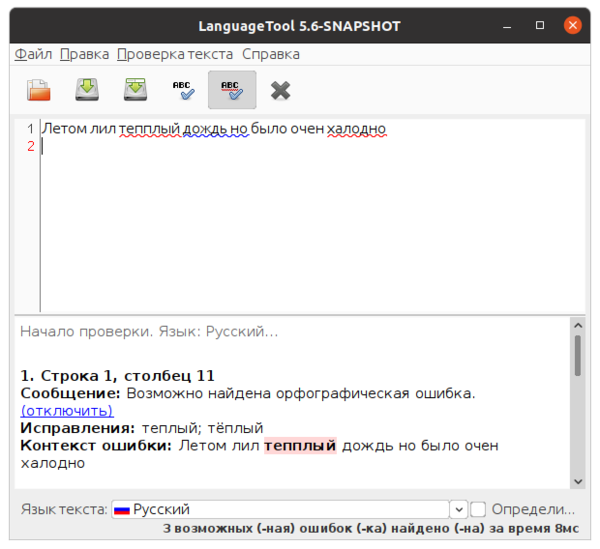The image size is (600, 549).
Task: Click the highlighted тепплый in error context
Action: (300, 446)
